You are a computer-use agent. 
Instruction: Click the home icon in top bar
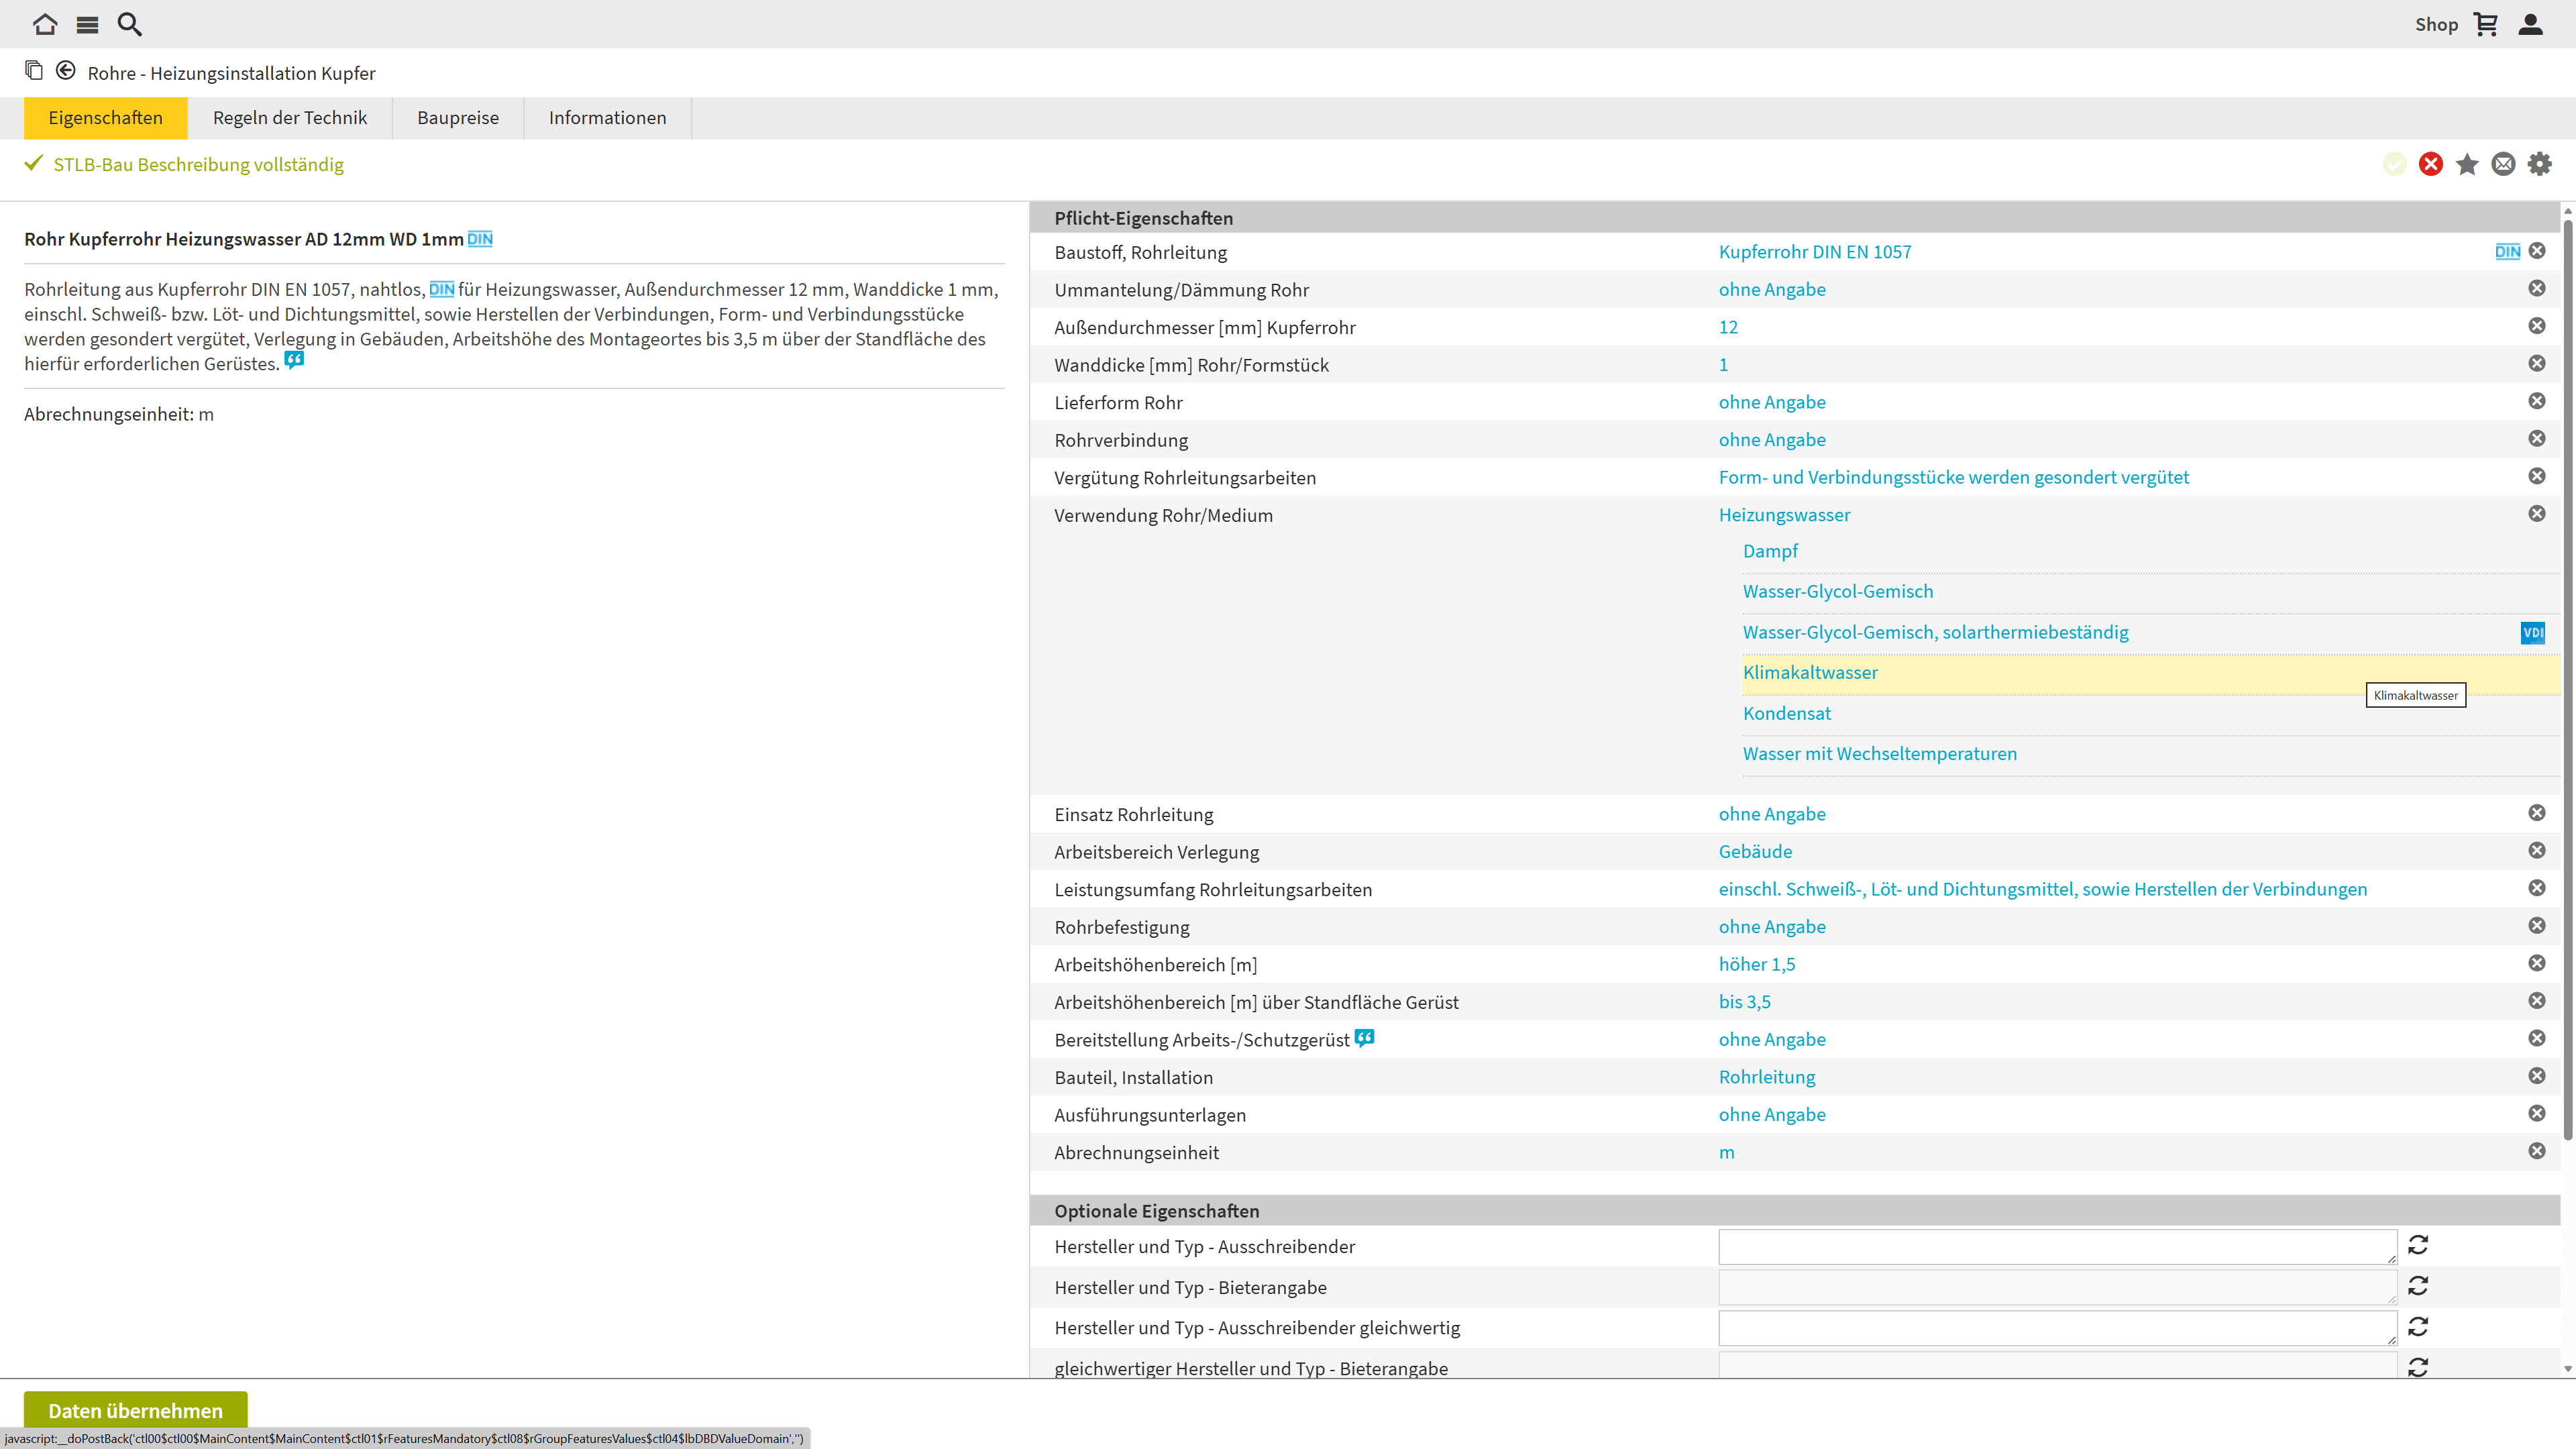point(45,24)
